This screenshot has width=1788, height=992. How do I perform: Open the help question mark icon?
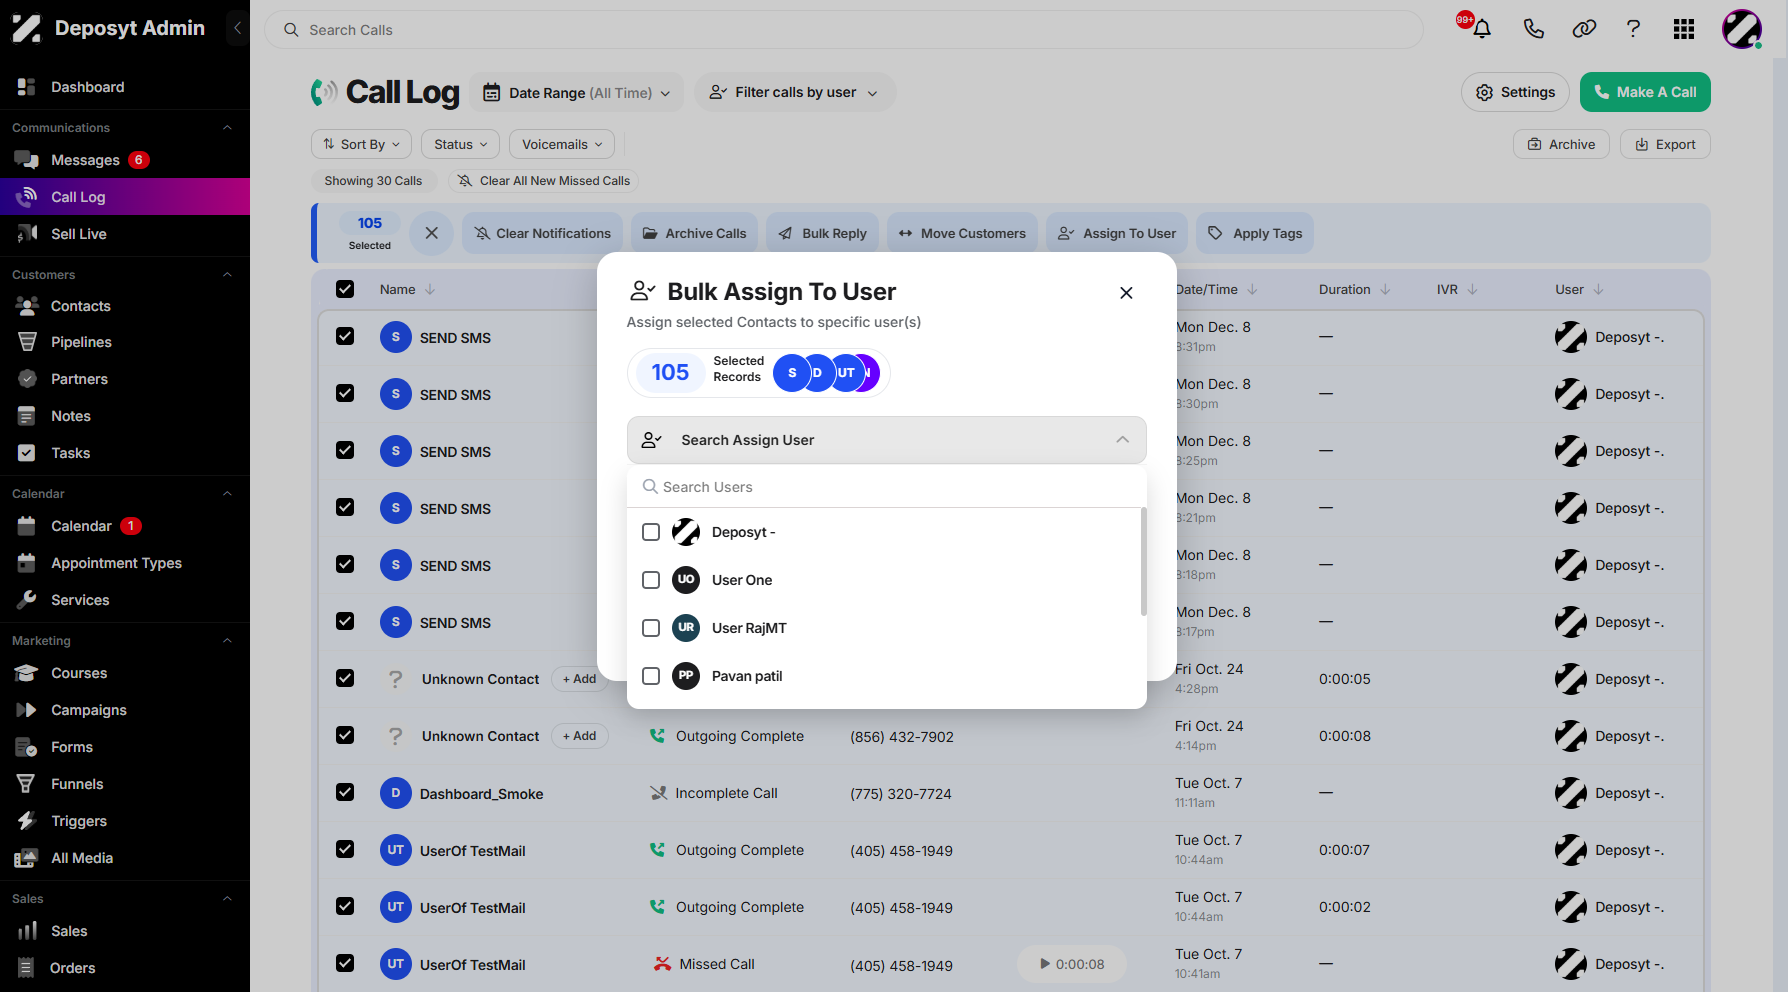[x=1633, y=29]
